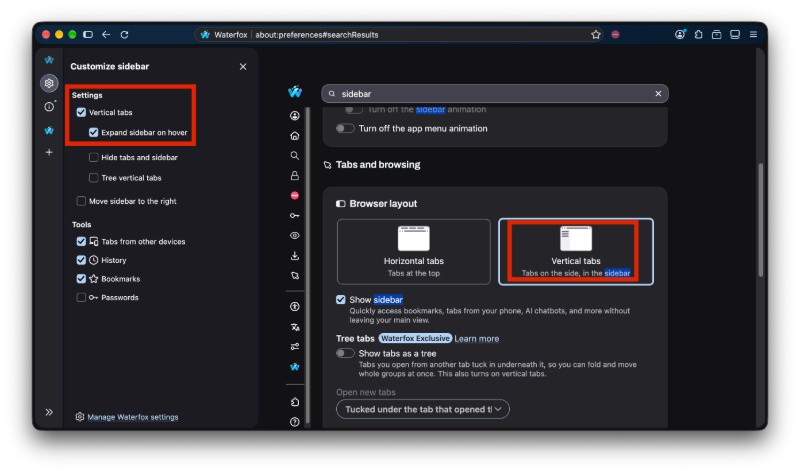Viewport: 800px width, 473px height.
Task: Click in the preferences search field
Action: pyautogui.click(x=495, y=93)
